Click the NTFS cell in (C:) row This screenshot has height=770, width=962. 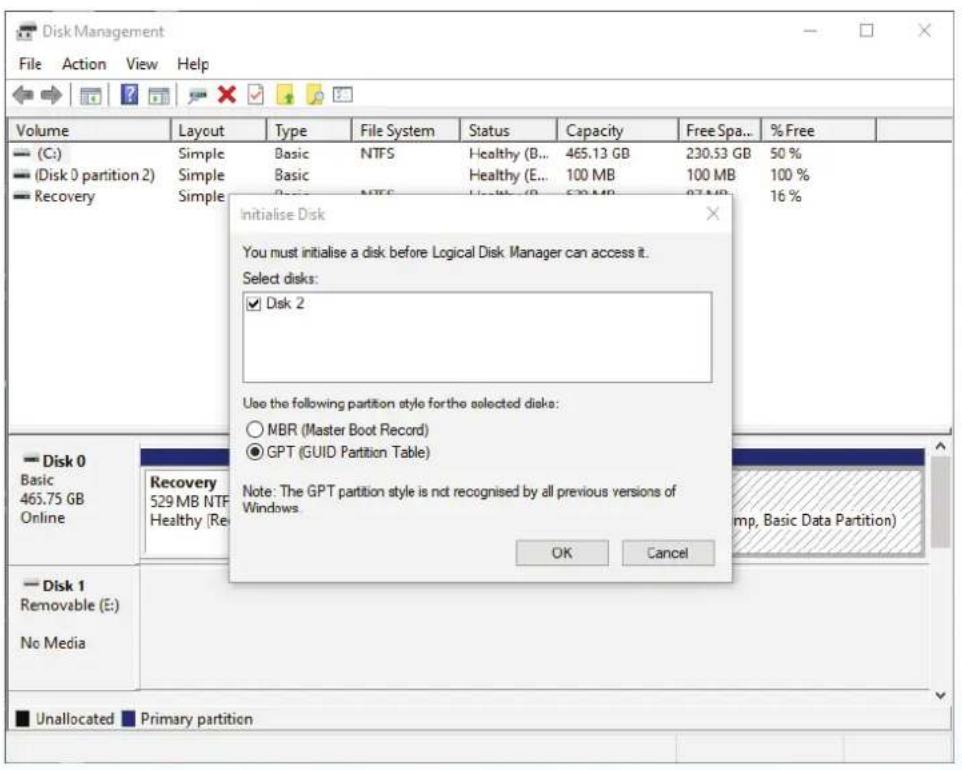tap(377, 153)
